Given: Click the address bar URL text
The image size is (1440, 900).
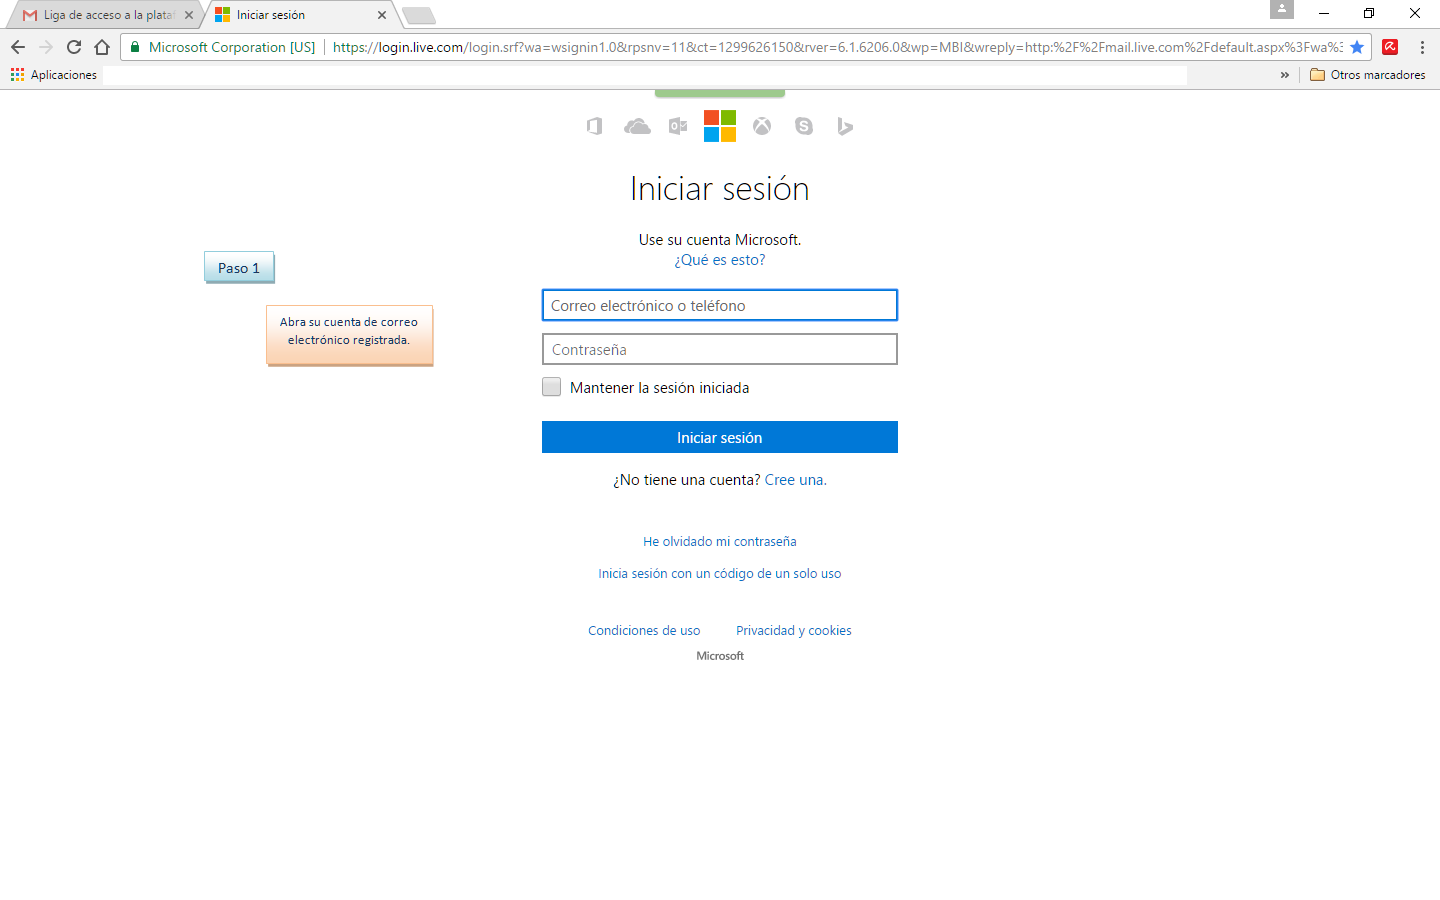Looking at the screenshot, I should click(x=837, y=47).
